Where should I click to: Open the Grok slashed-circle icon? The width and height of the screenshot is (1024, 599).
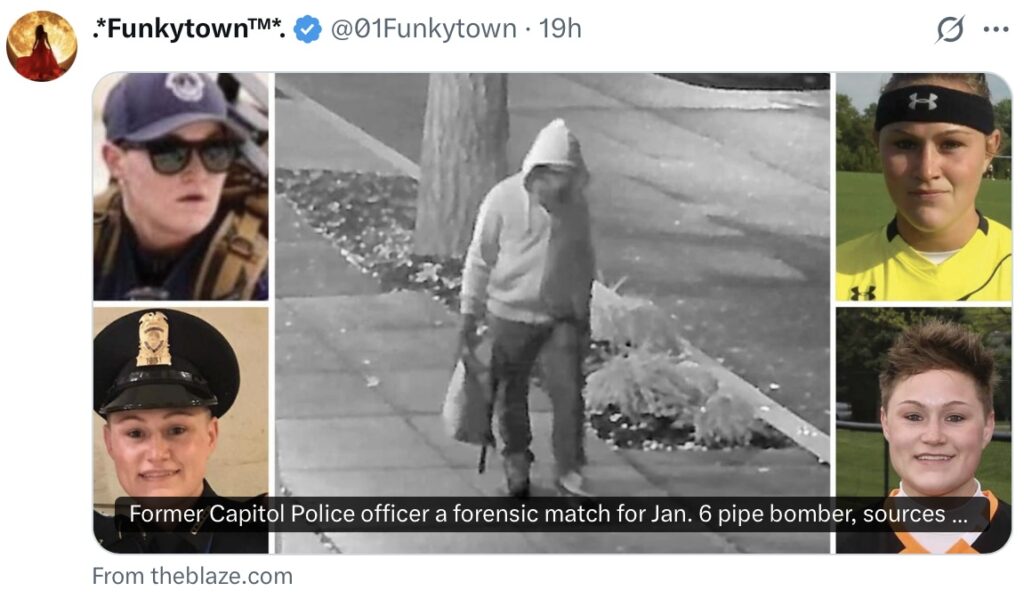tap(950, 29)
